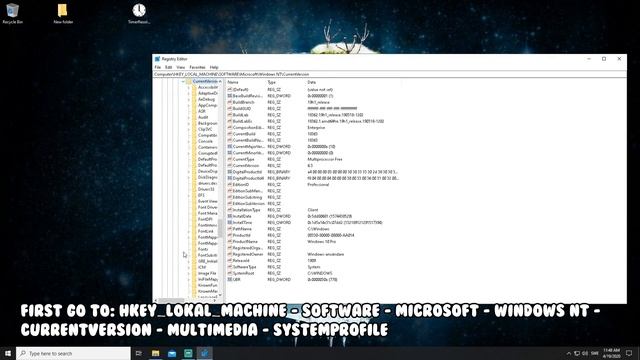Open the notification center icon
The height and width of the screenshot is (360, 640).
point(629,353)
